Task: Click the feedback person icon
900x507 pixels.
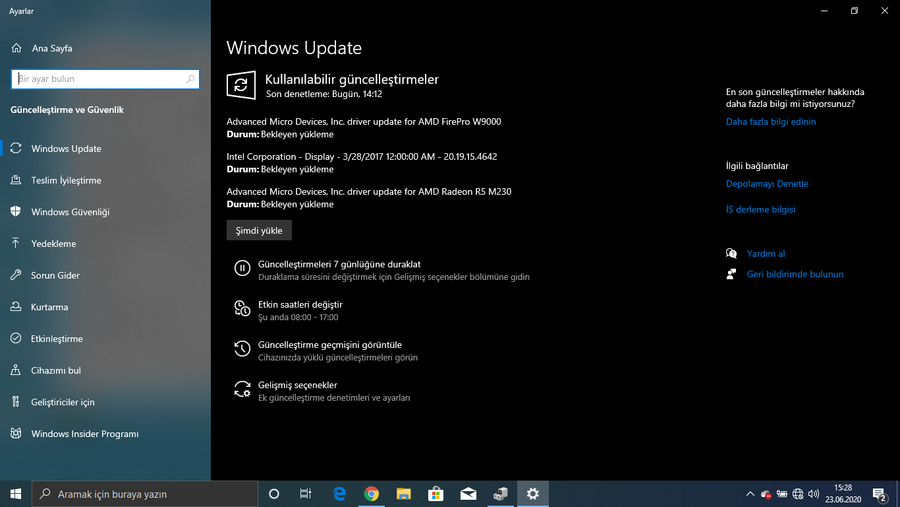Action: point(731,274)
